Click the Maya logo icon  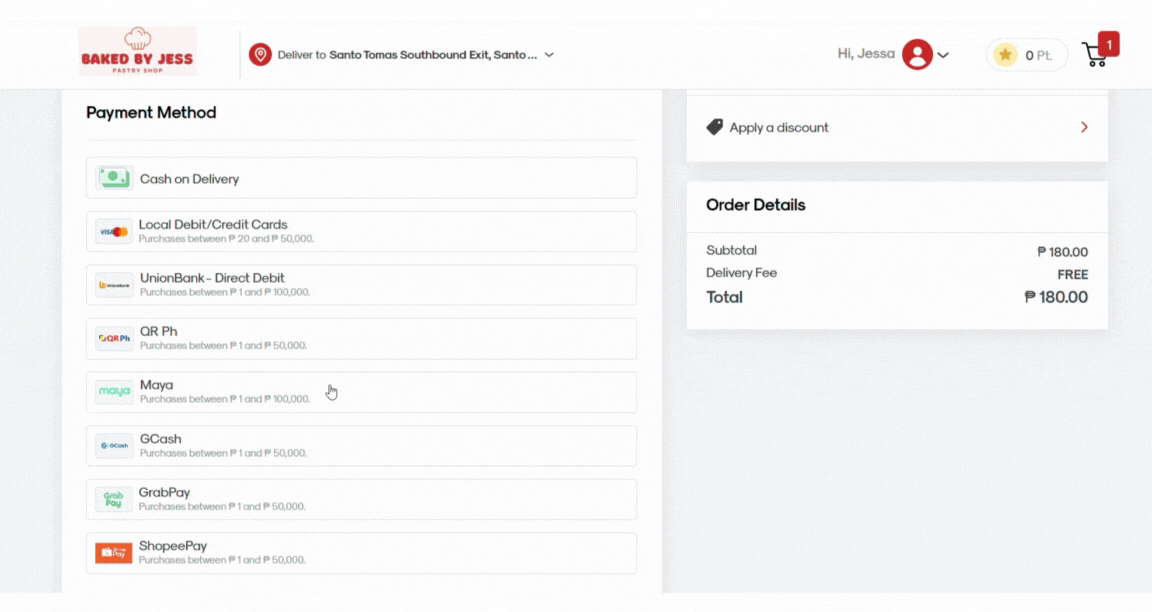(114, 392)
